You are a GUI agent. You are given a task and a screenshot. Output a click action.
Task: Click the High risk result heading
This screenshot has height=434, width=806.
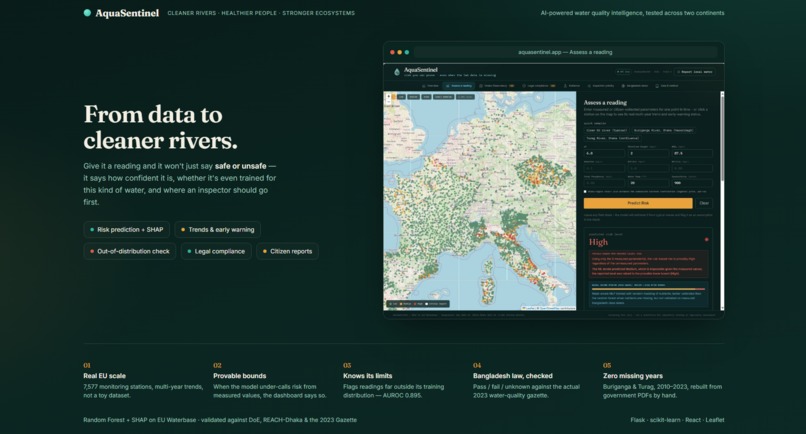coord(598,242)
